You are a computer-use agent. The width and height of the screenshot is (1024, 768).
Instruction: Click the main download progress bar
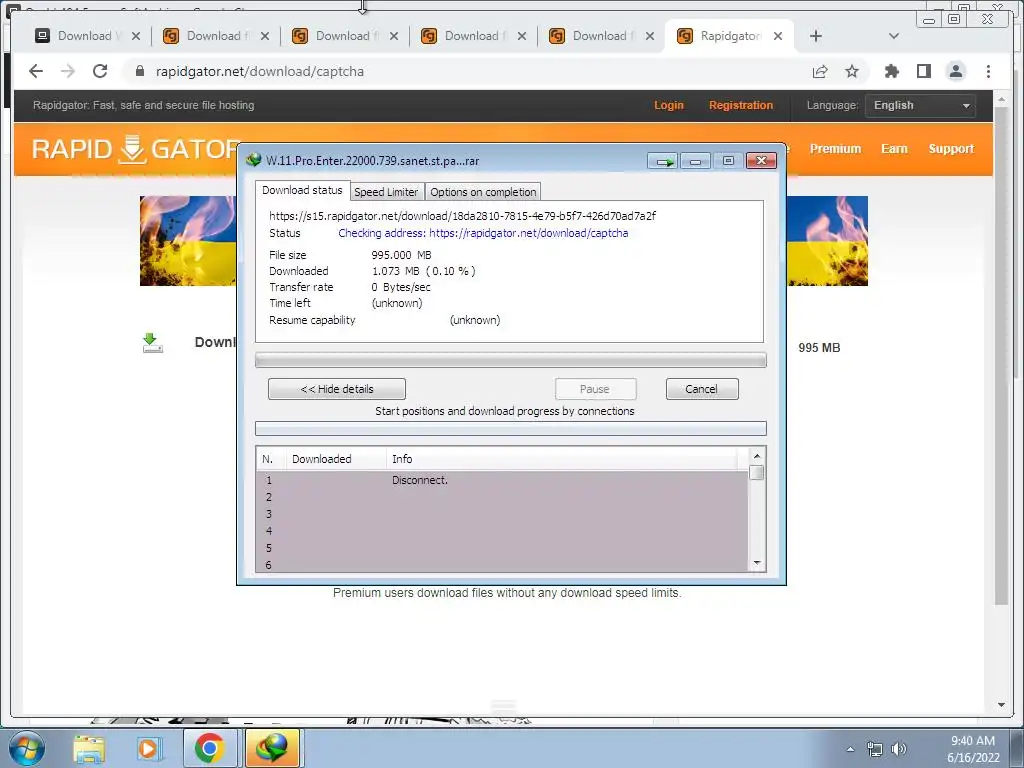point(511,360)
